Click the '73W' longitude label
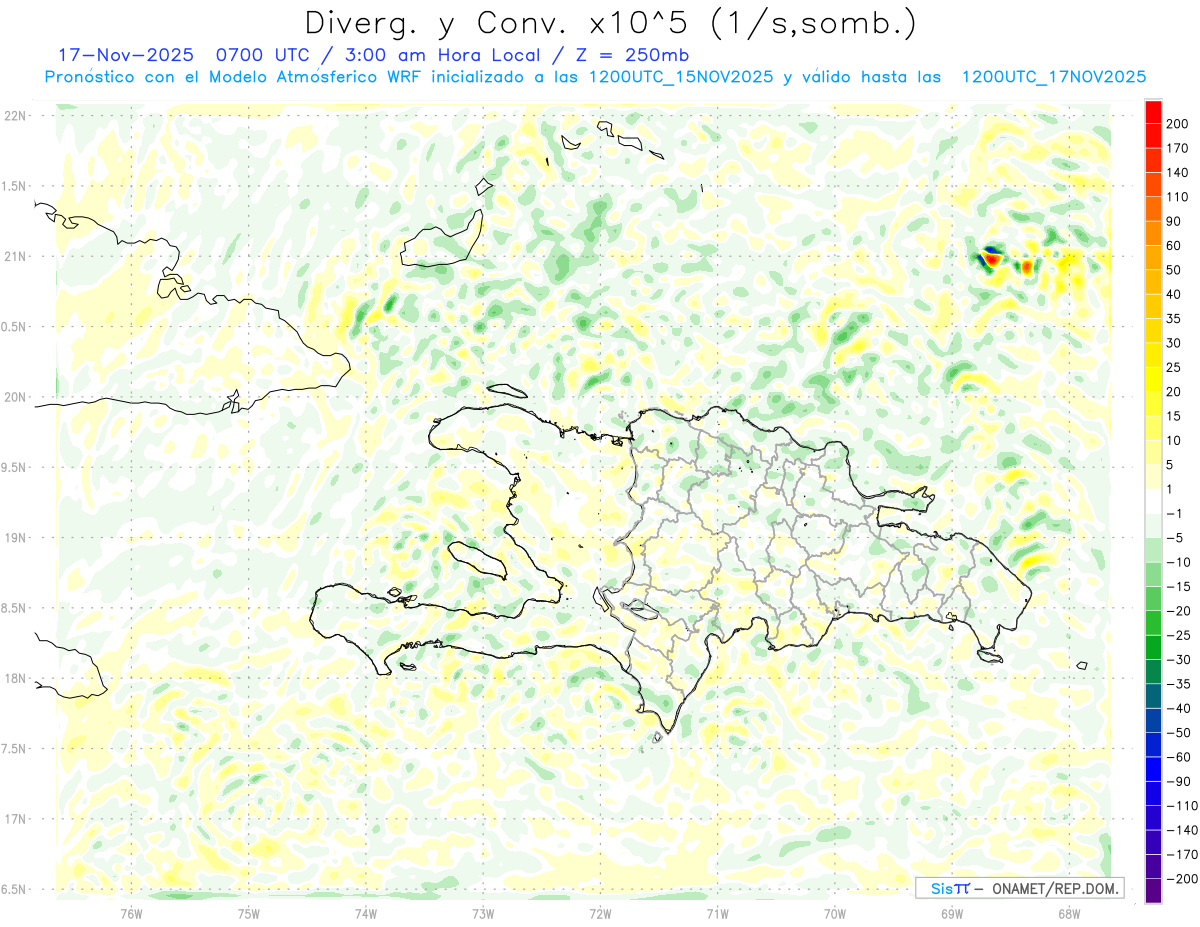 (483, 913)
